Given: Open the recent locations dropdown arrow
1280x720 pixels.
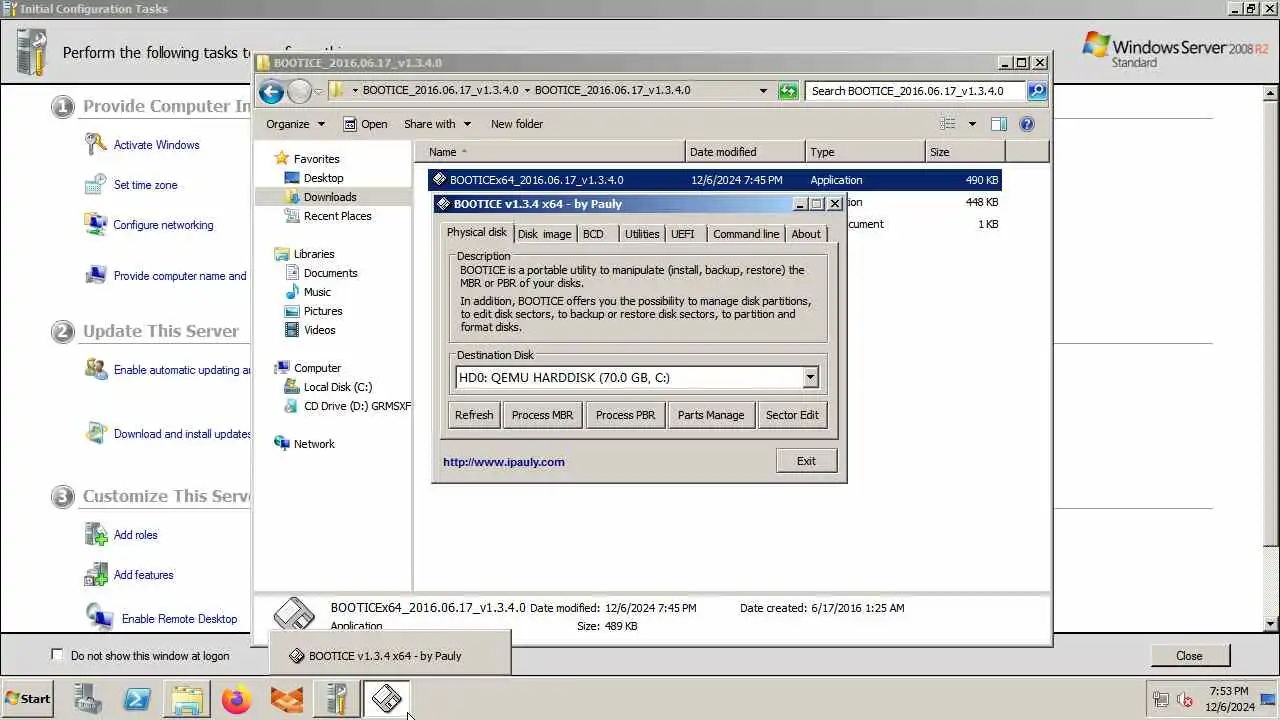Looking at the screenshot, I should (x=319, y=91).
